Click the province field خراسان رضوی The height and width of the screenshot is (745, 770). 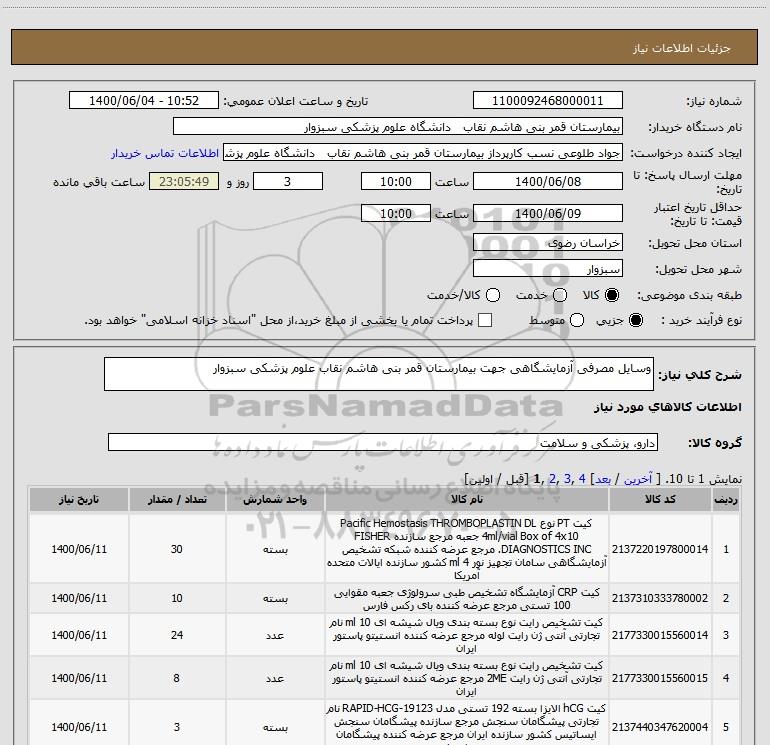[x=548, y=242]
